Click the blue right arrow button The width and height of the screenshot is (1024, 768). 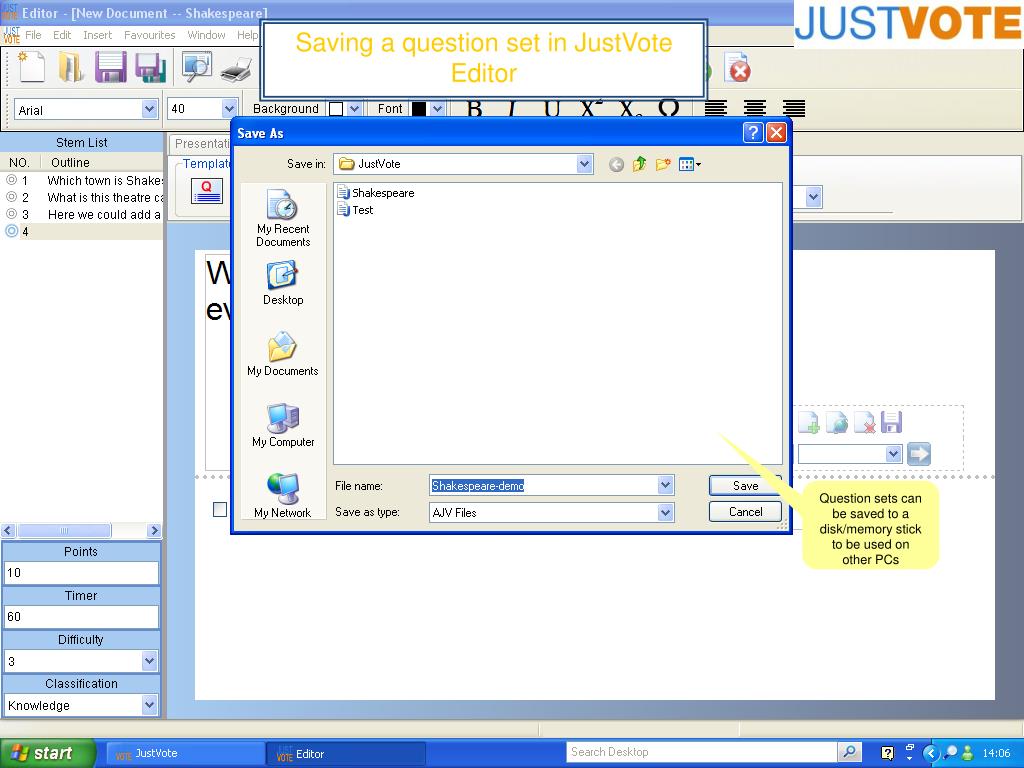[918, 454]
